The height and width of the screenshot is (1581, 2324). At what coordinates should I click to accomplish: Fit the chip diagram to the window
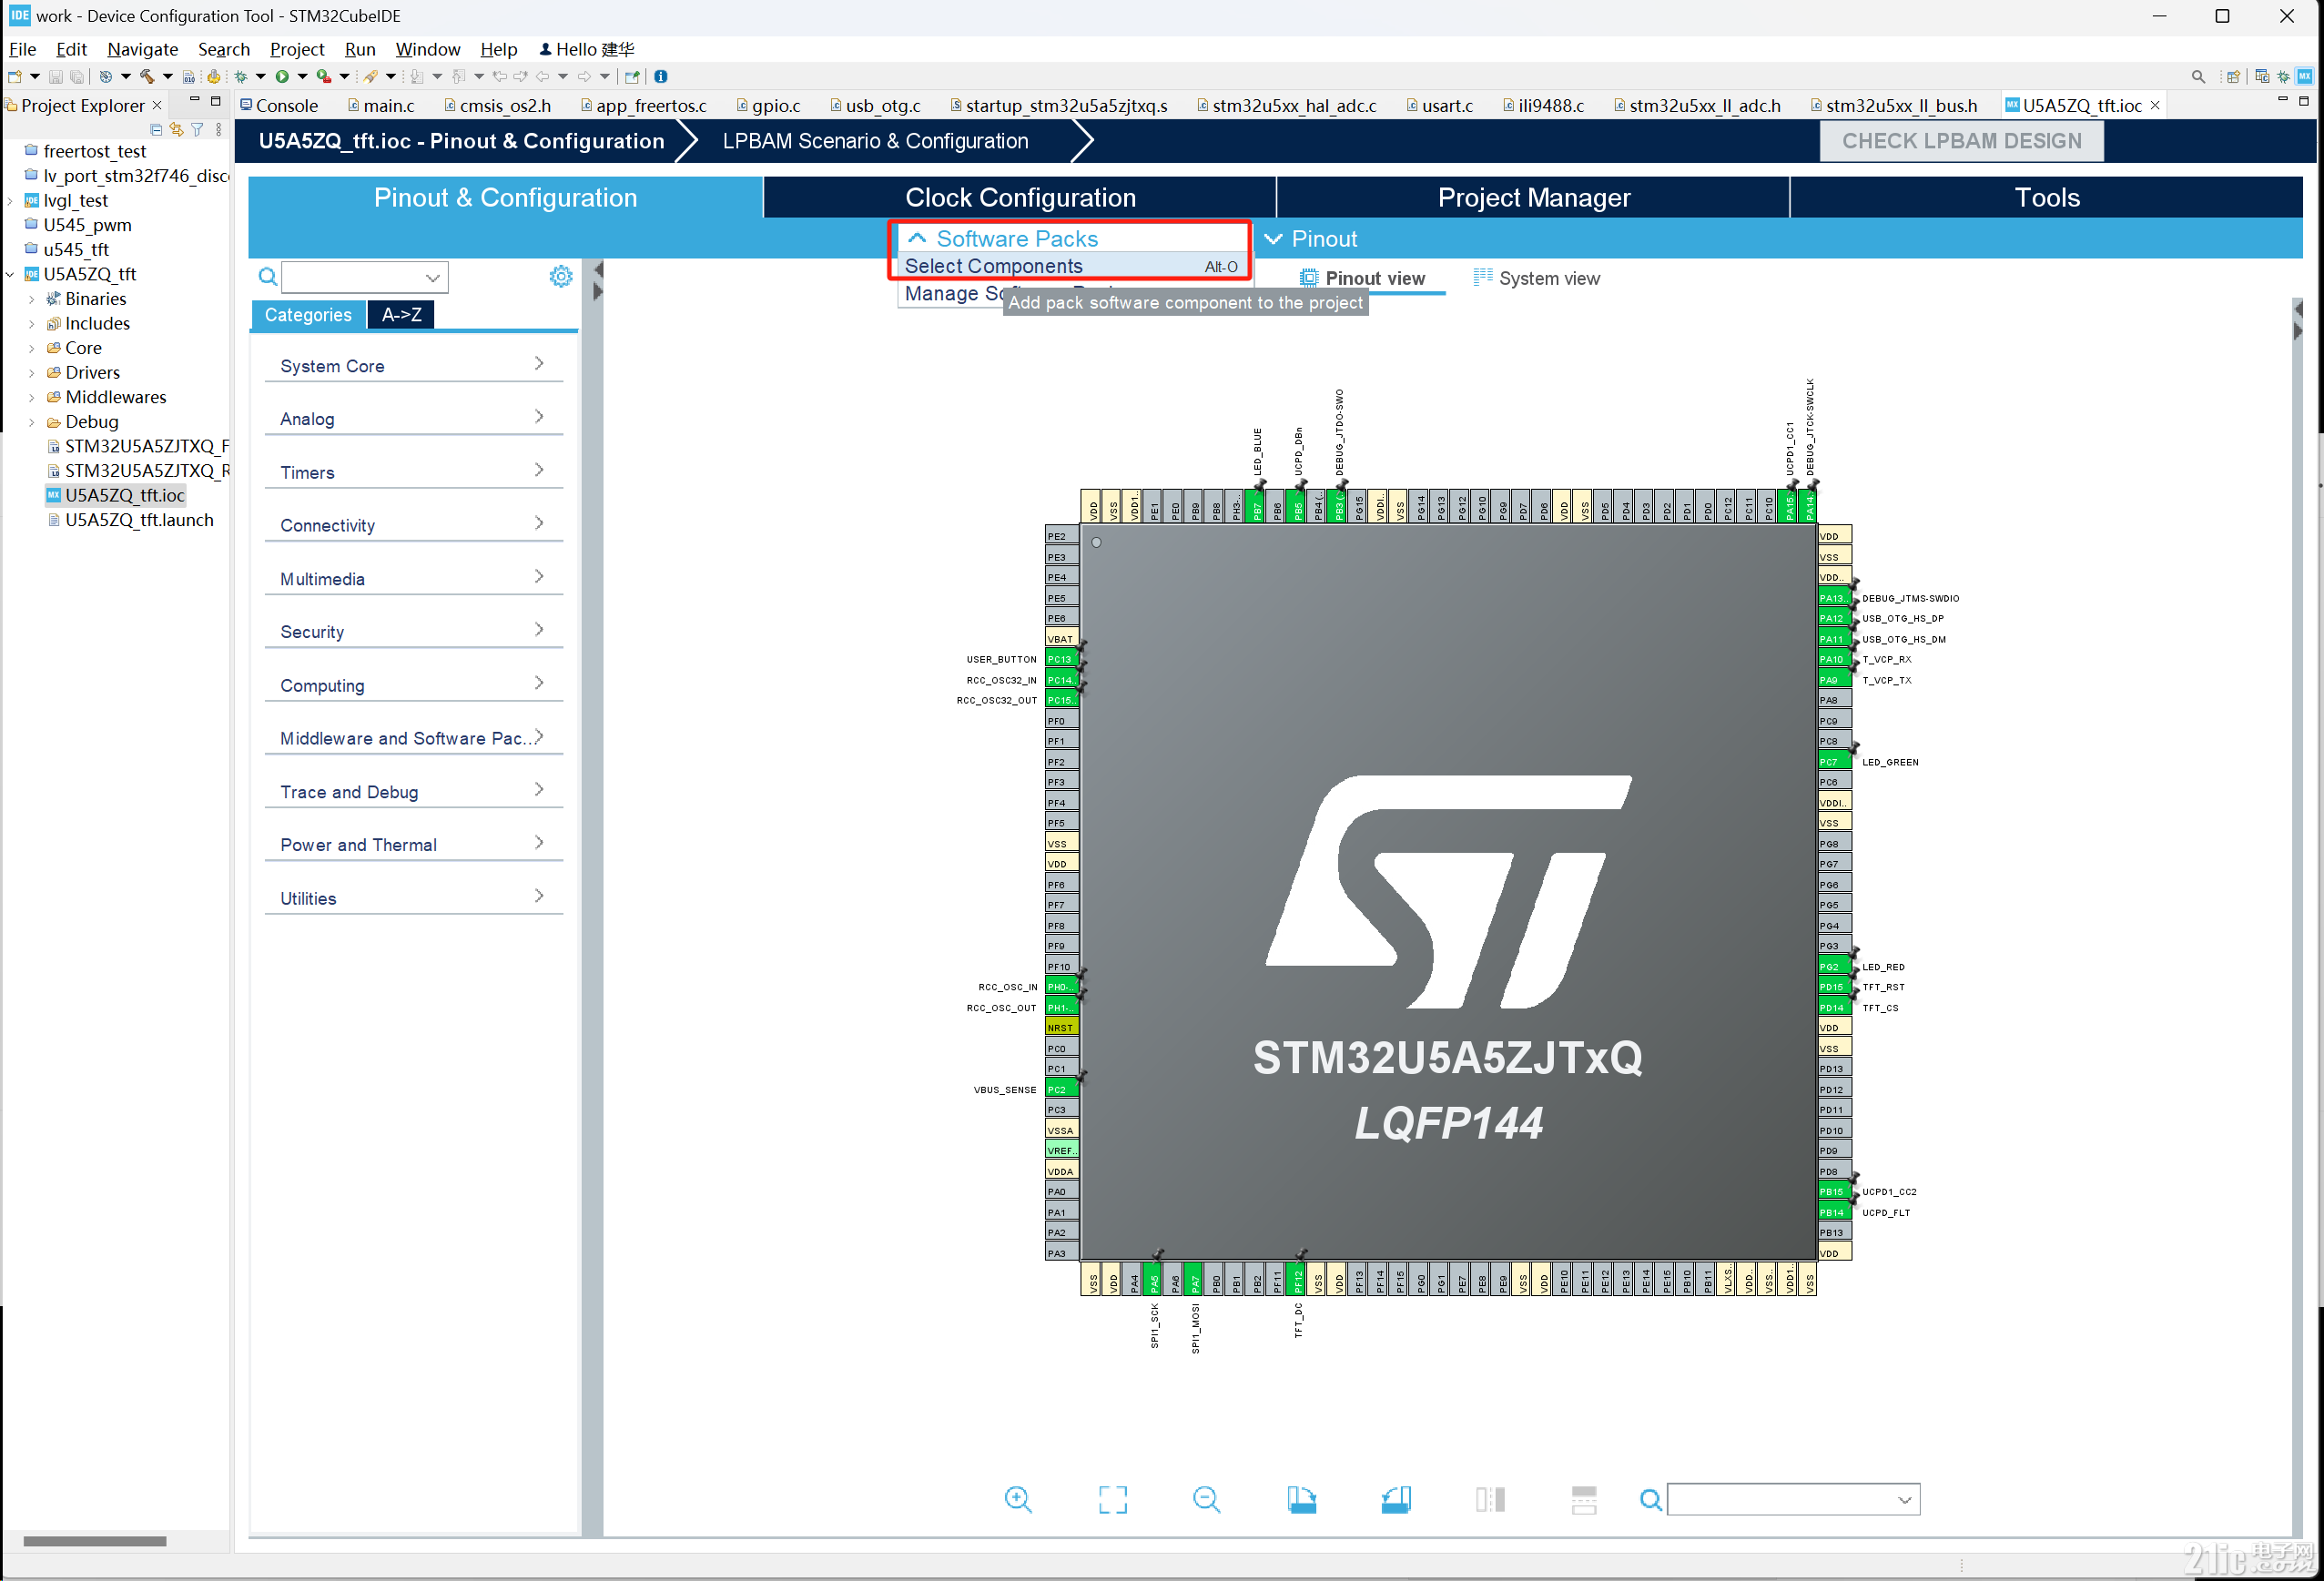[x=1112, y=1499]
